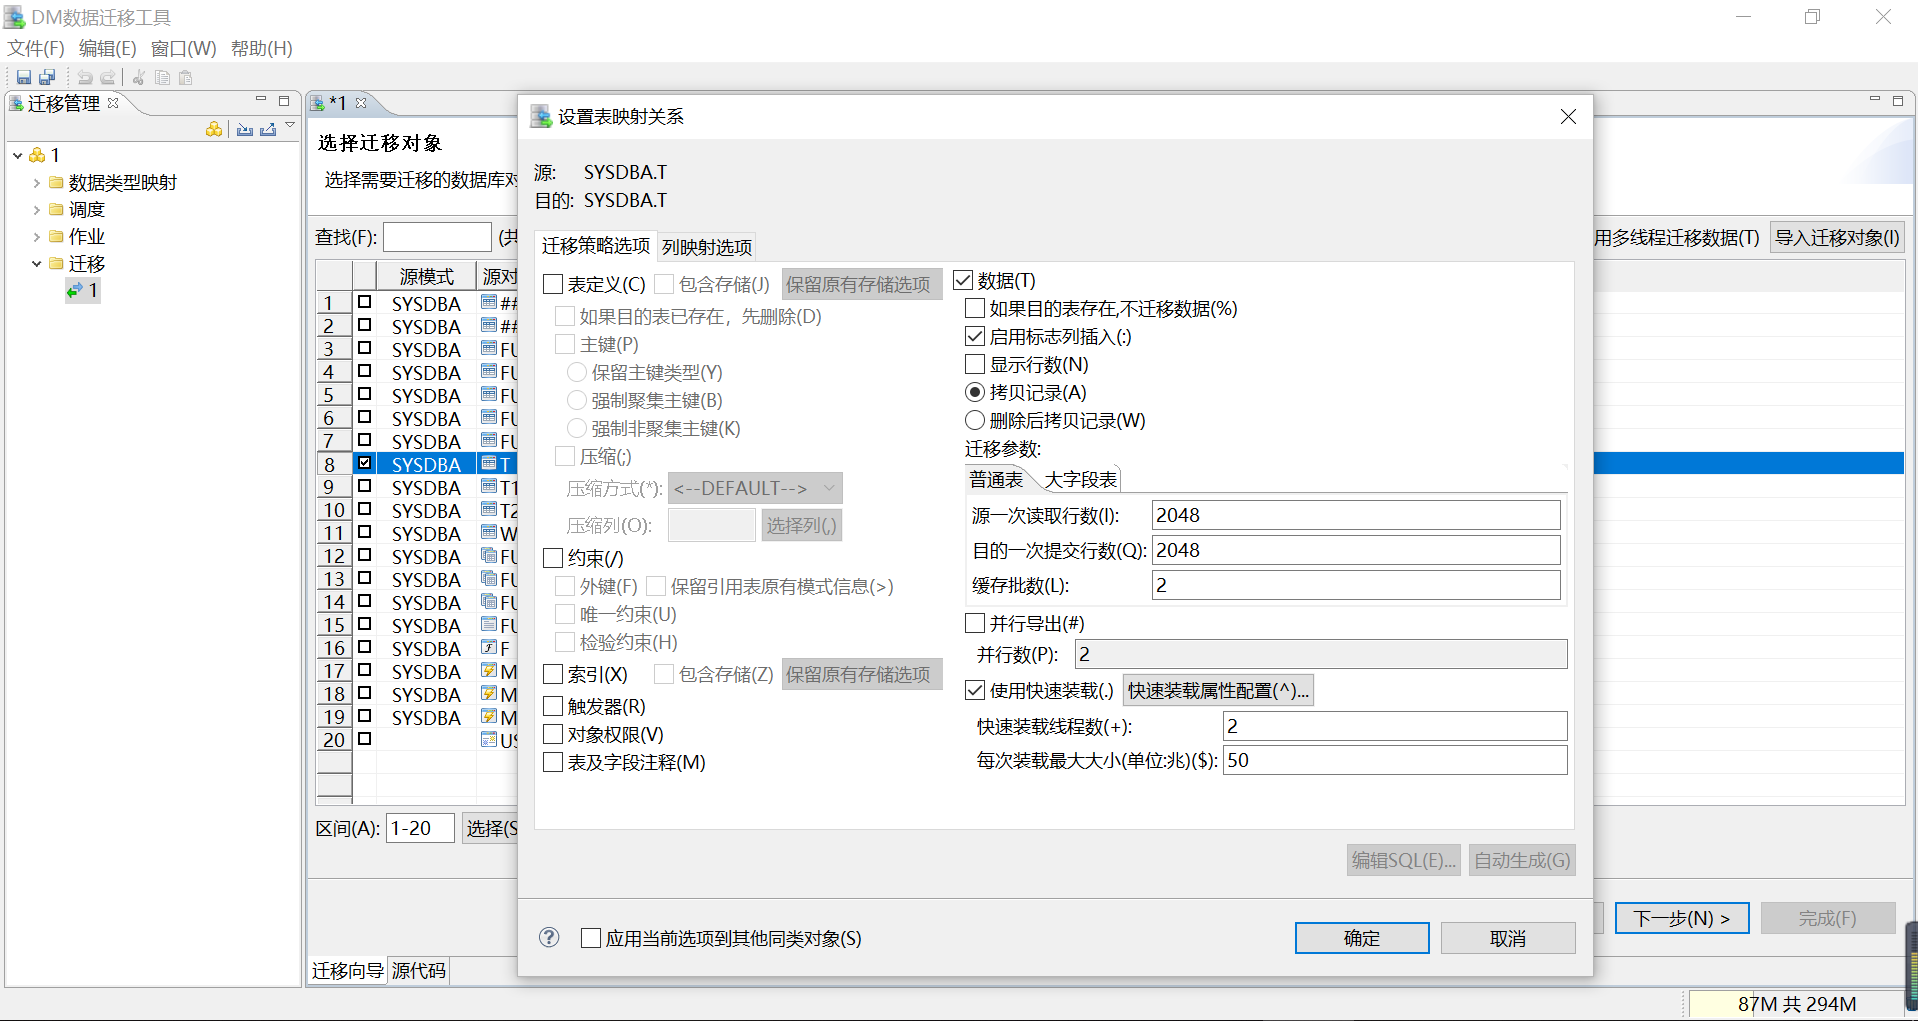Screen dimensions: 1918x1021
Task: Select the 删除后拷贝记录(W) radio button
Action: coord(975,420)
